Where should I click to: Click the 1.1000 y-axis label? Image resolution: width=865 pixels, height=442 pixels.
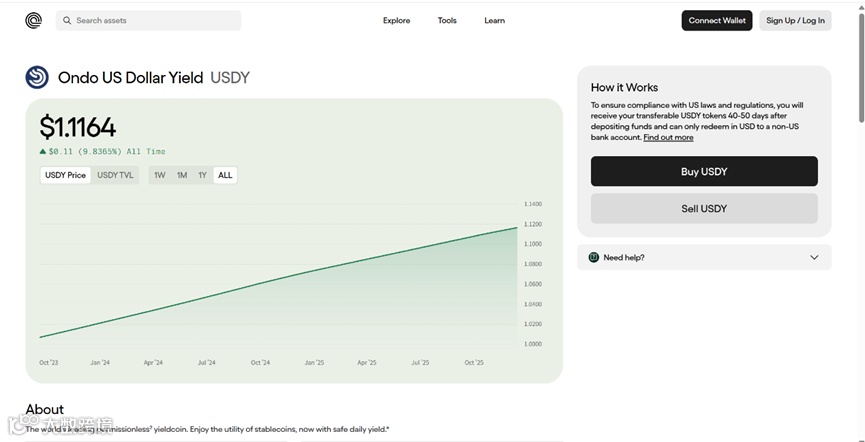tap(533, 244)
